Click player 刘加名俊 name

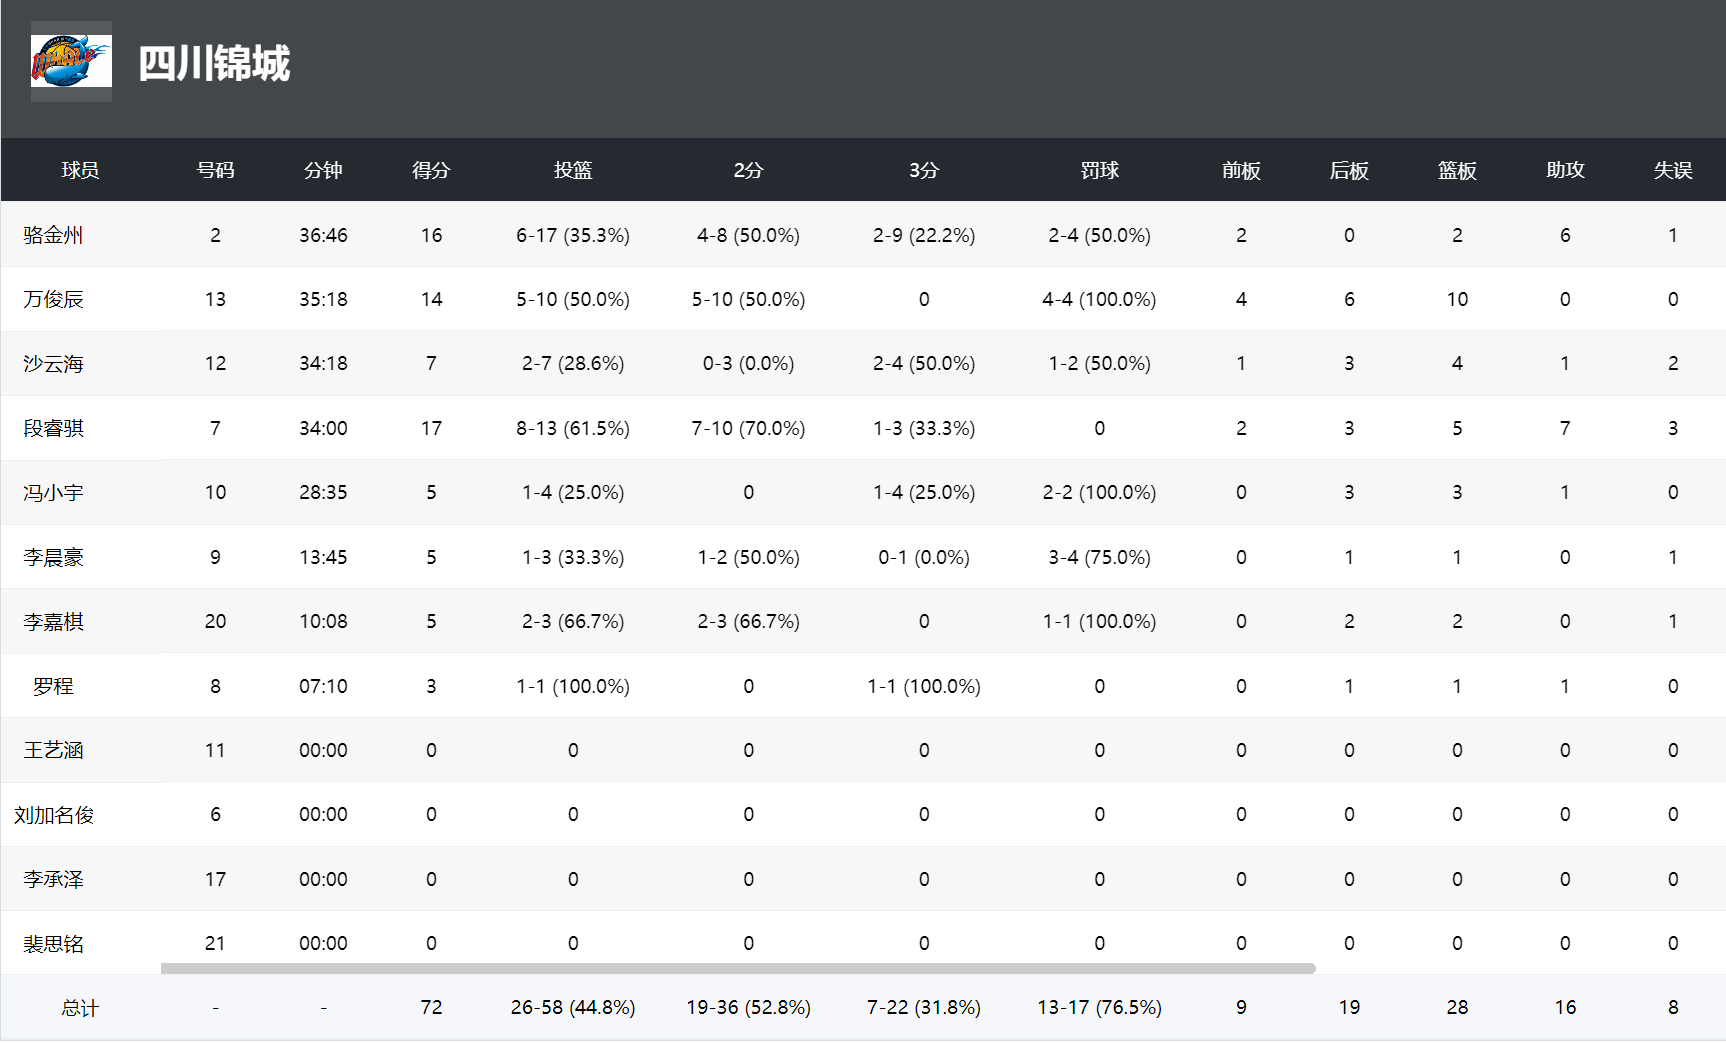click(54, 814)
